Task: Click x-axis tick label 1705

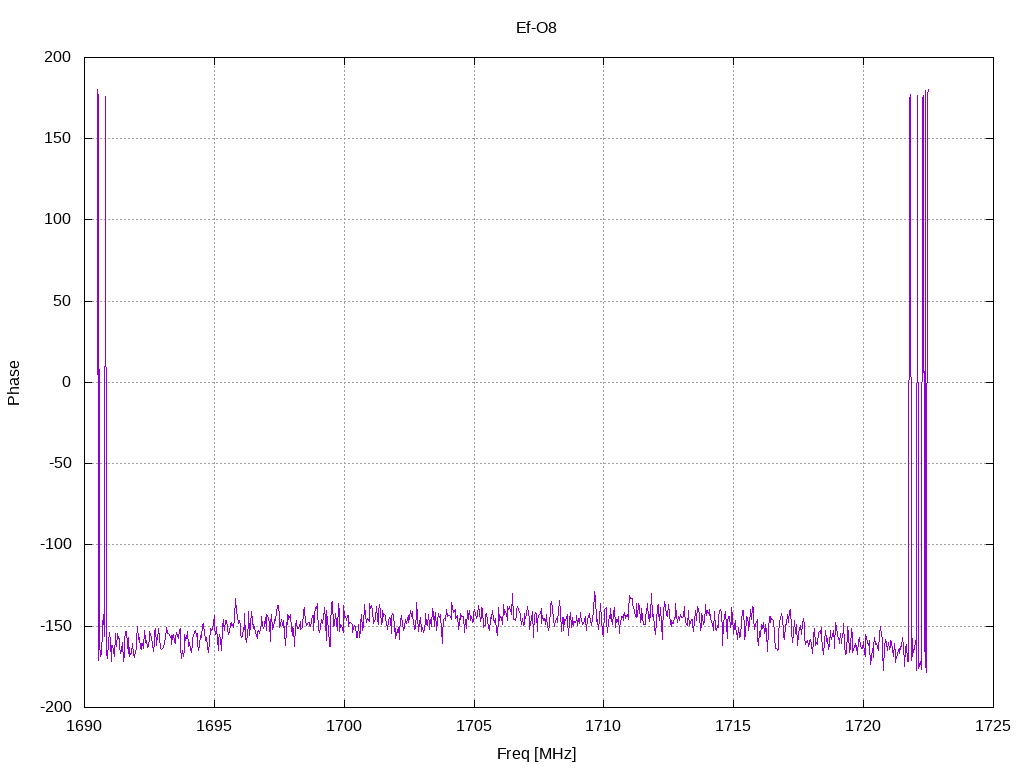Action: coord(474,726)
